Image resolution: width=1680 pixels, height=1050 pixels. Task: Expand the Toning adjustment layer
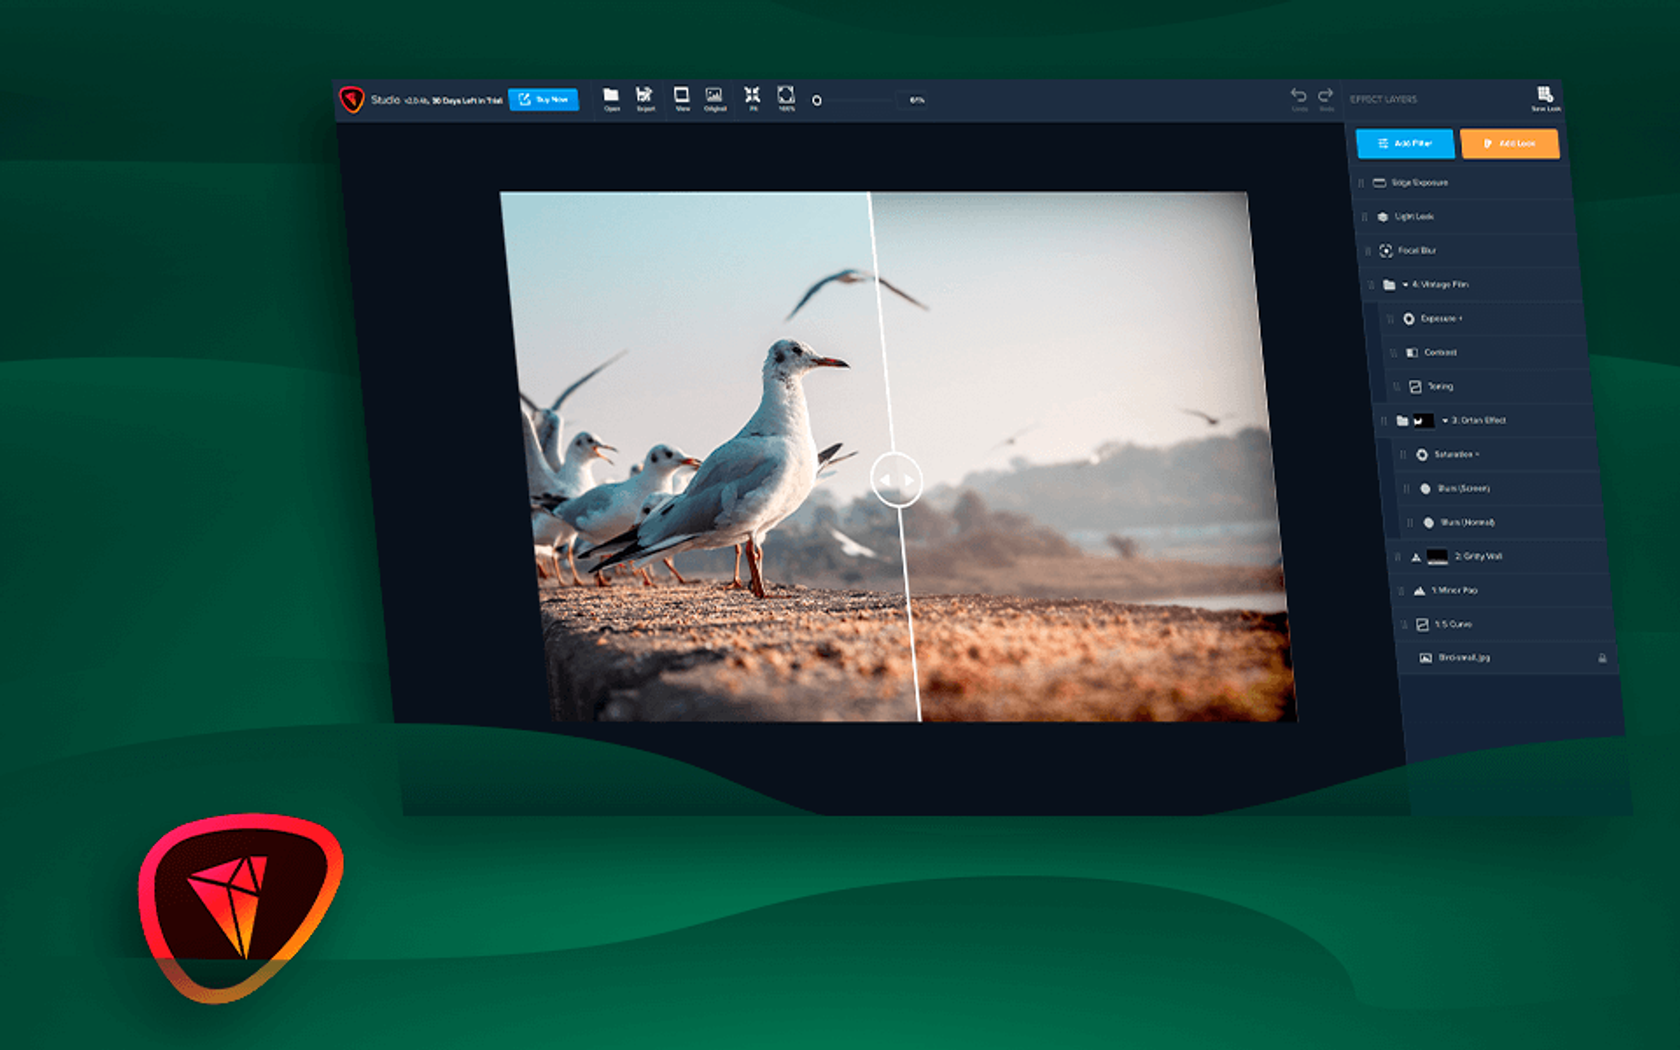pos(1414,387)
